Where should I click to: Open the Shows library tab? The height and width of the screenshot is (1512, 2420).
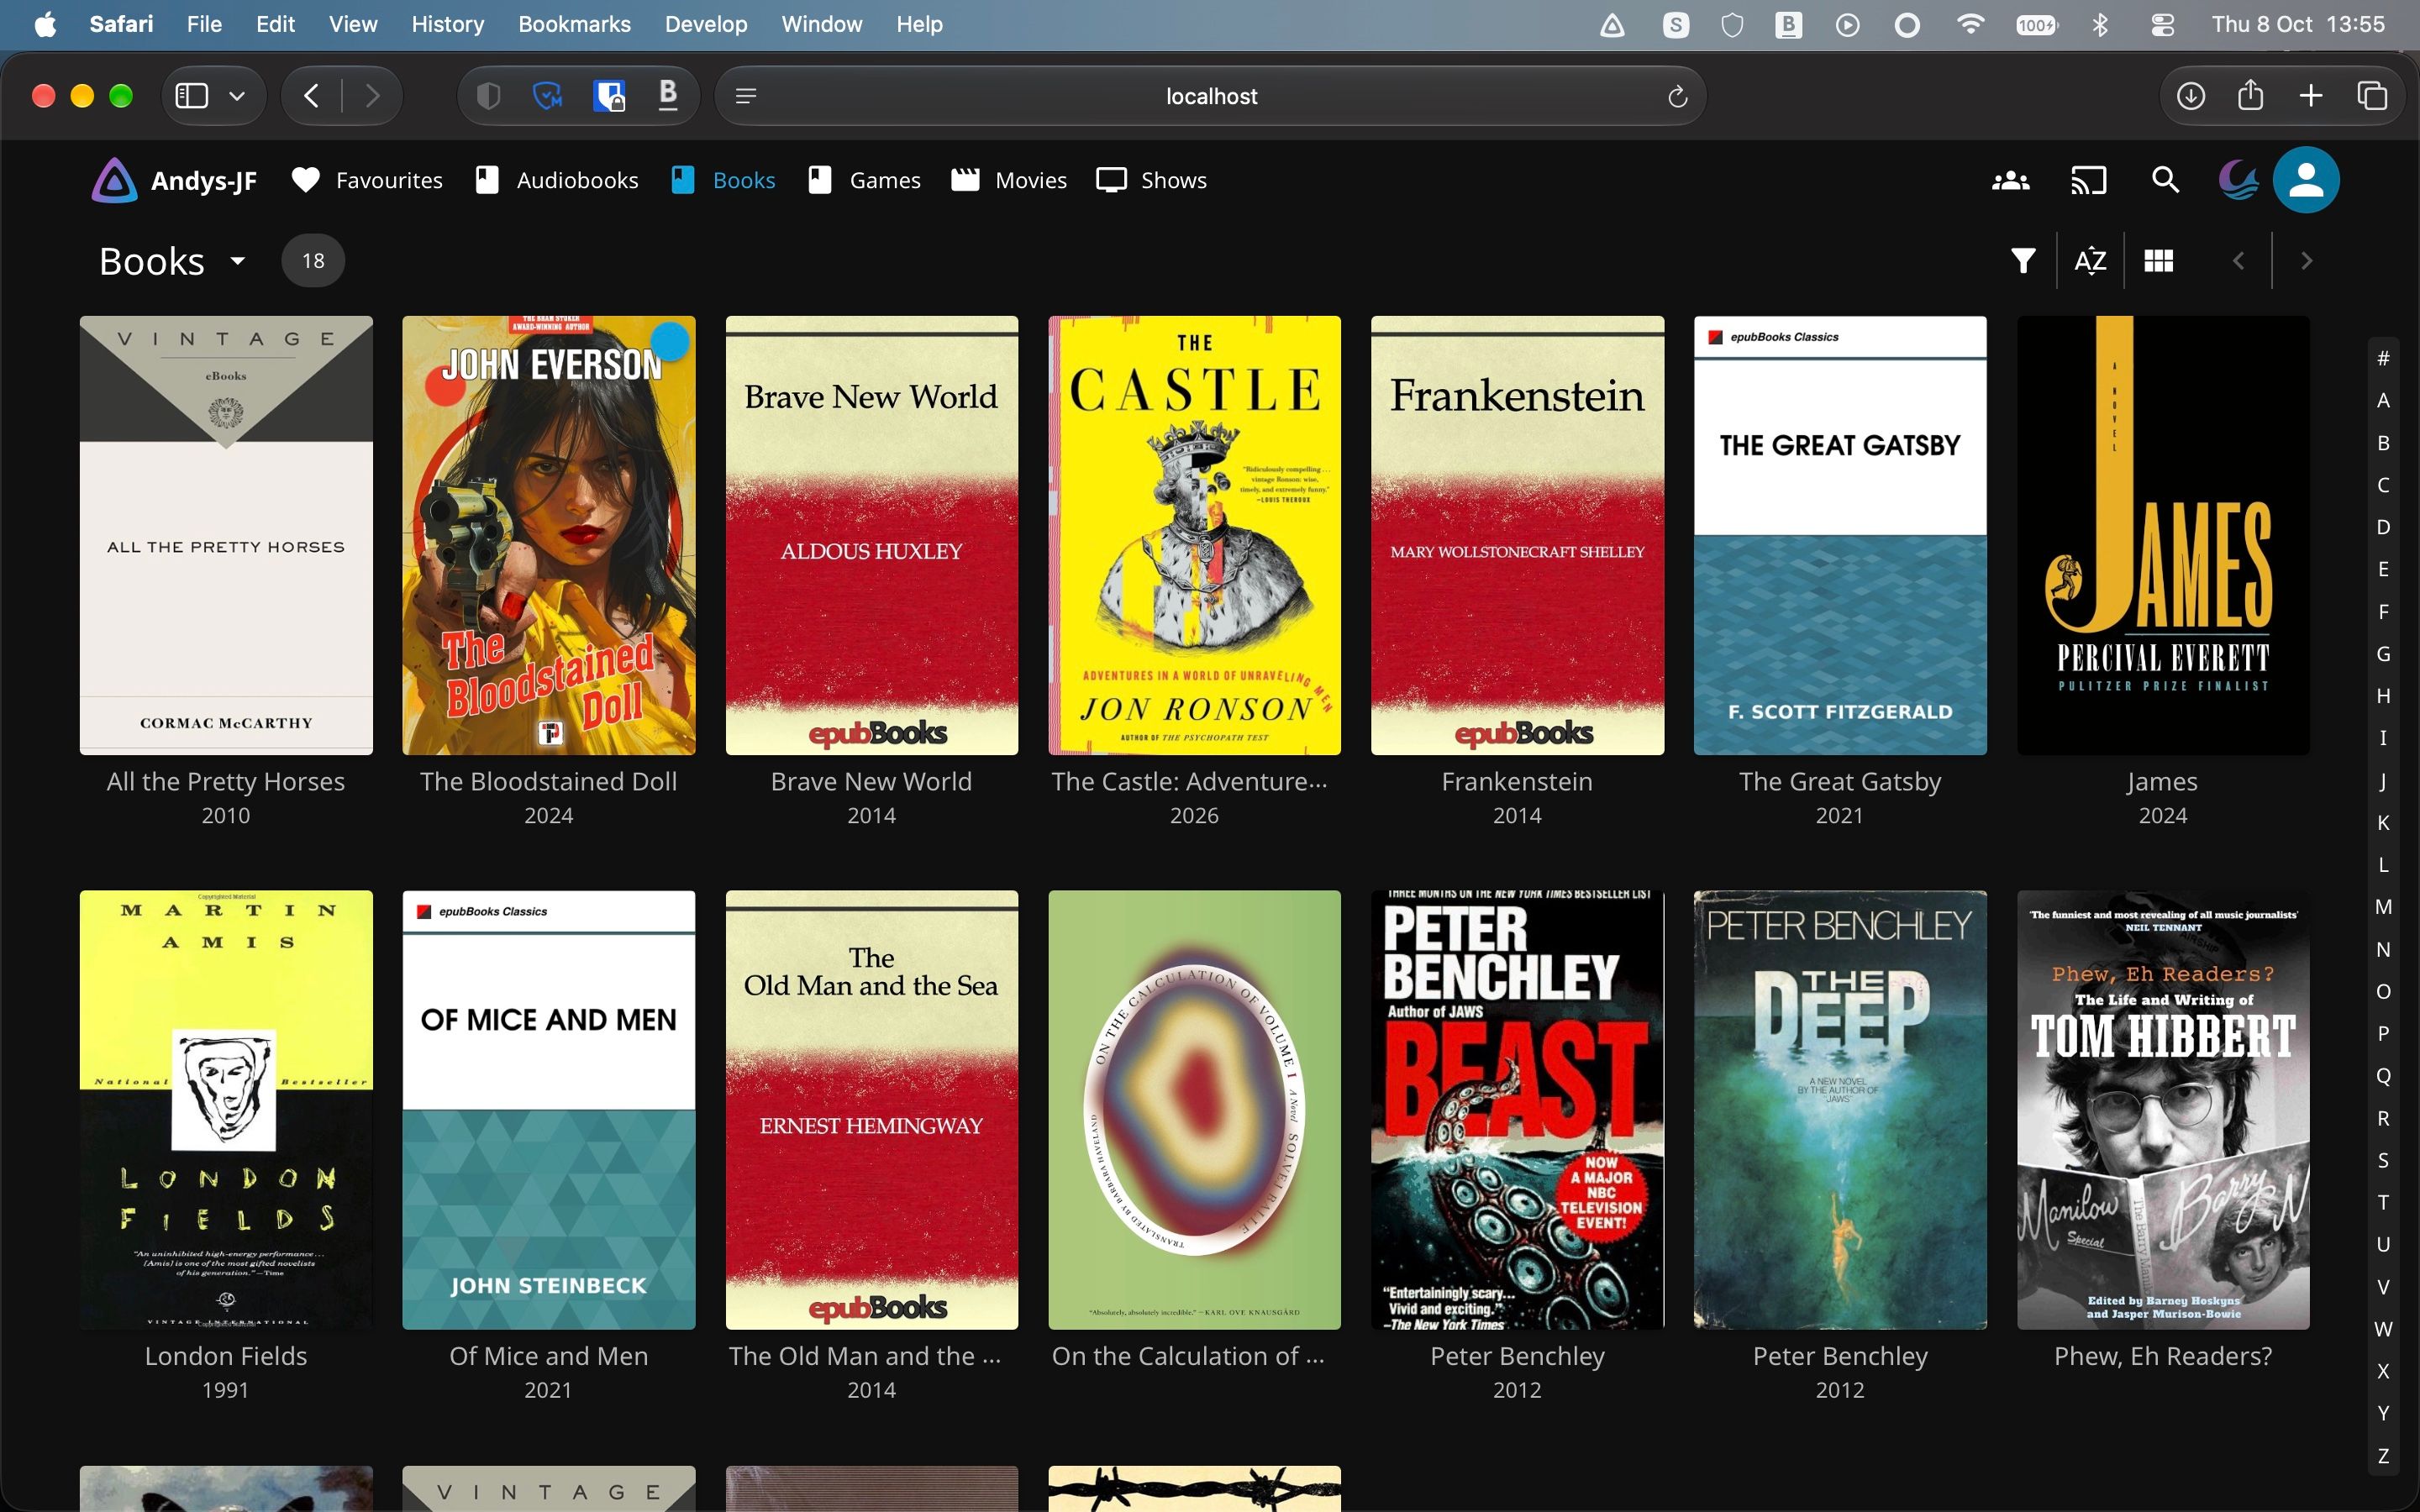tap(1151, 180)
